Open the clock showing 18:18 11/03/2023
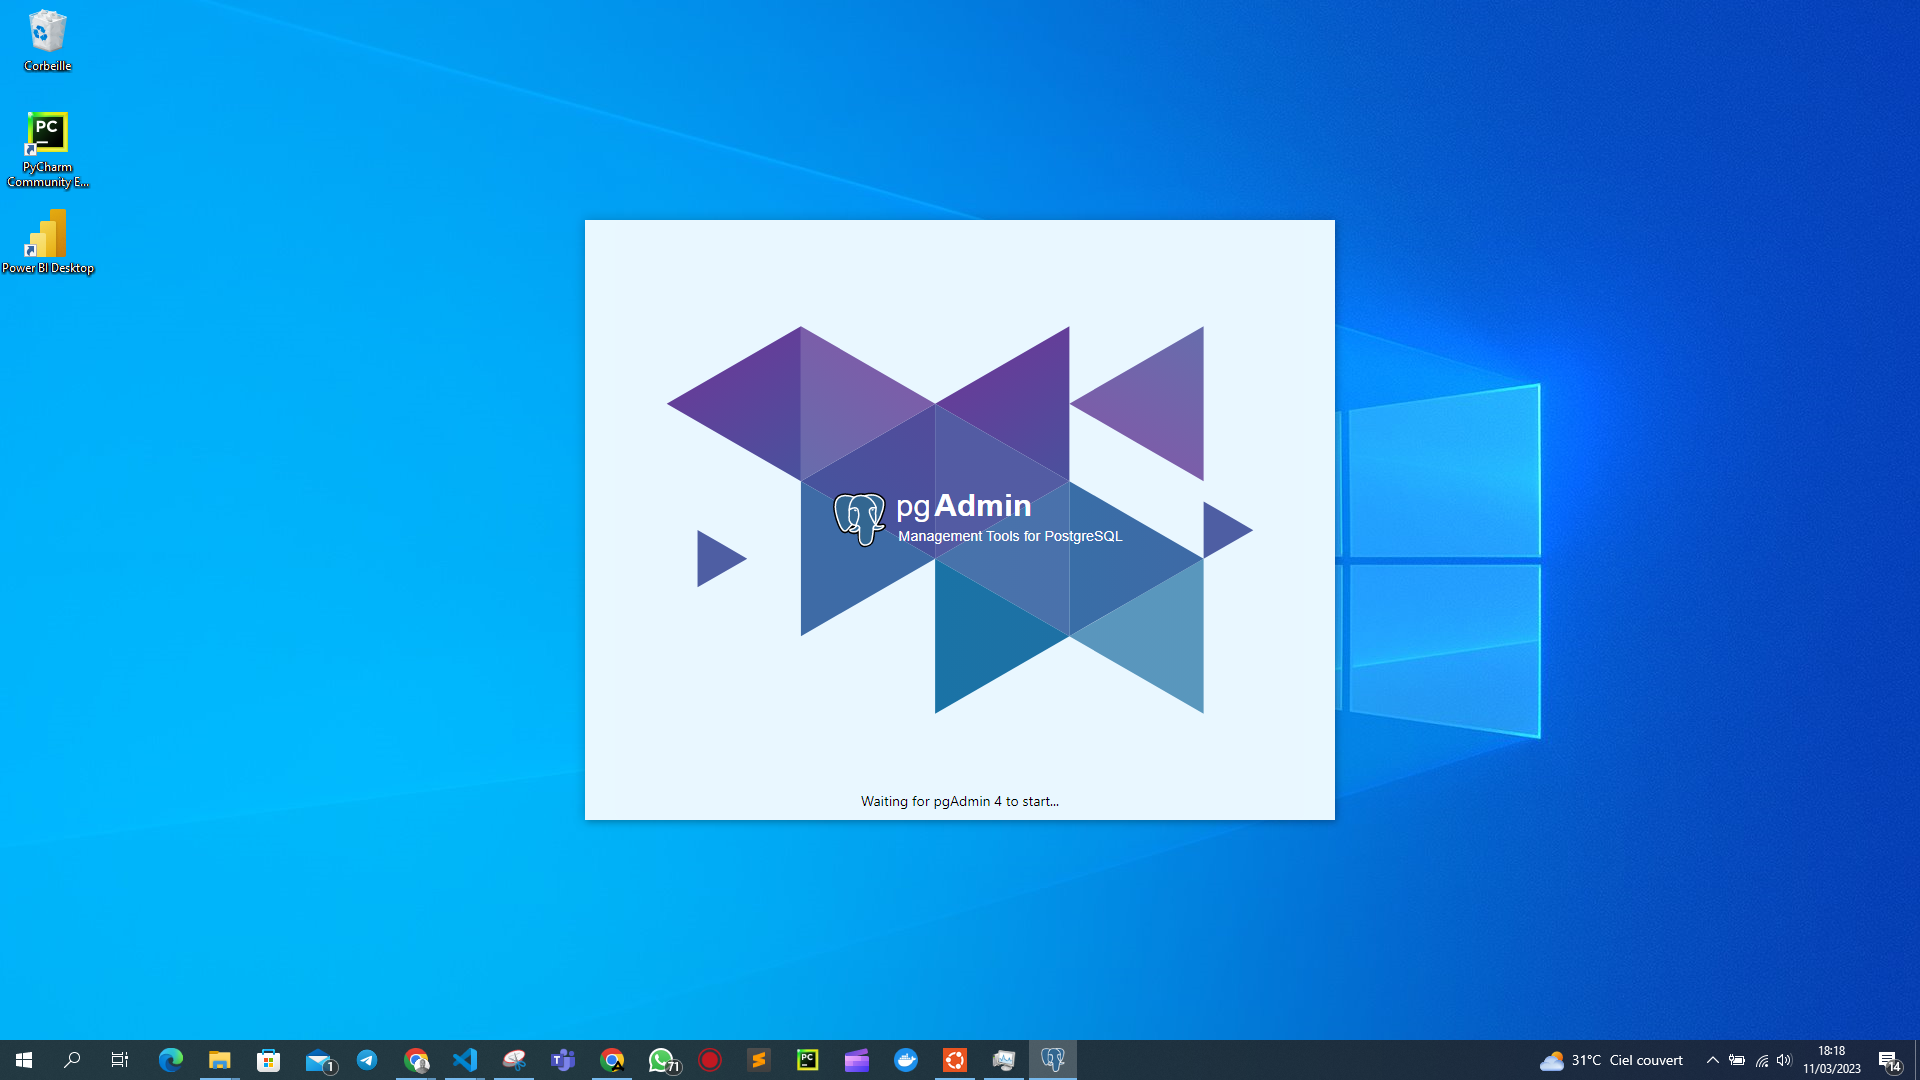This screenshot has width=1920, height=1080. click(1832, 1060)
